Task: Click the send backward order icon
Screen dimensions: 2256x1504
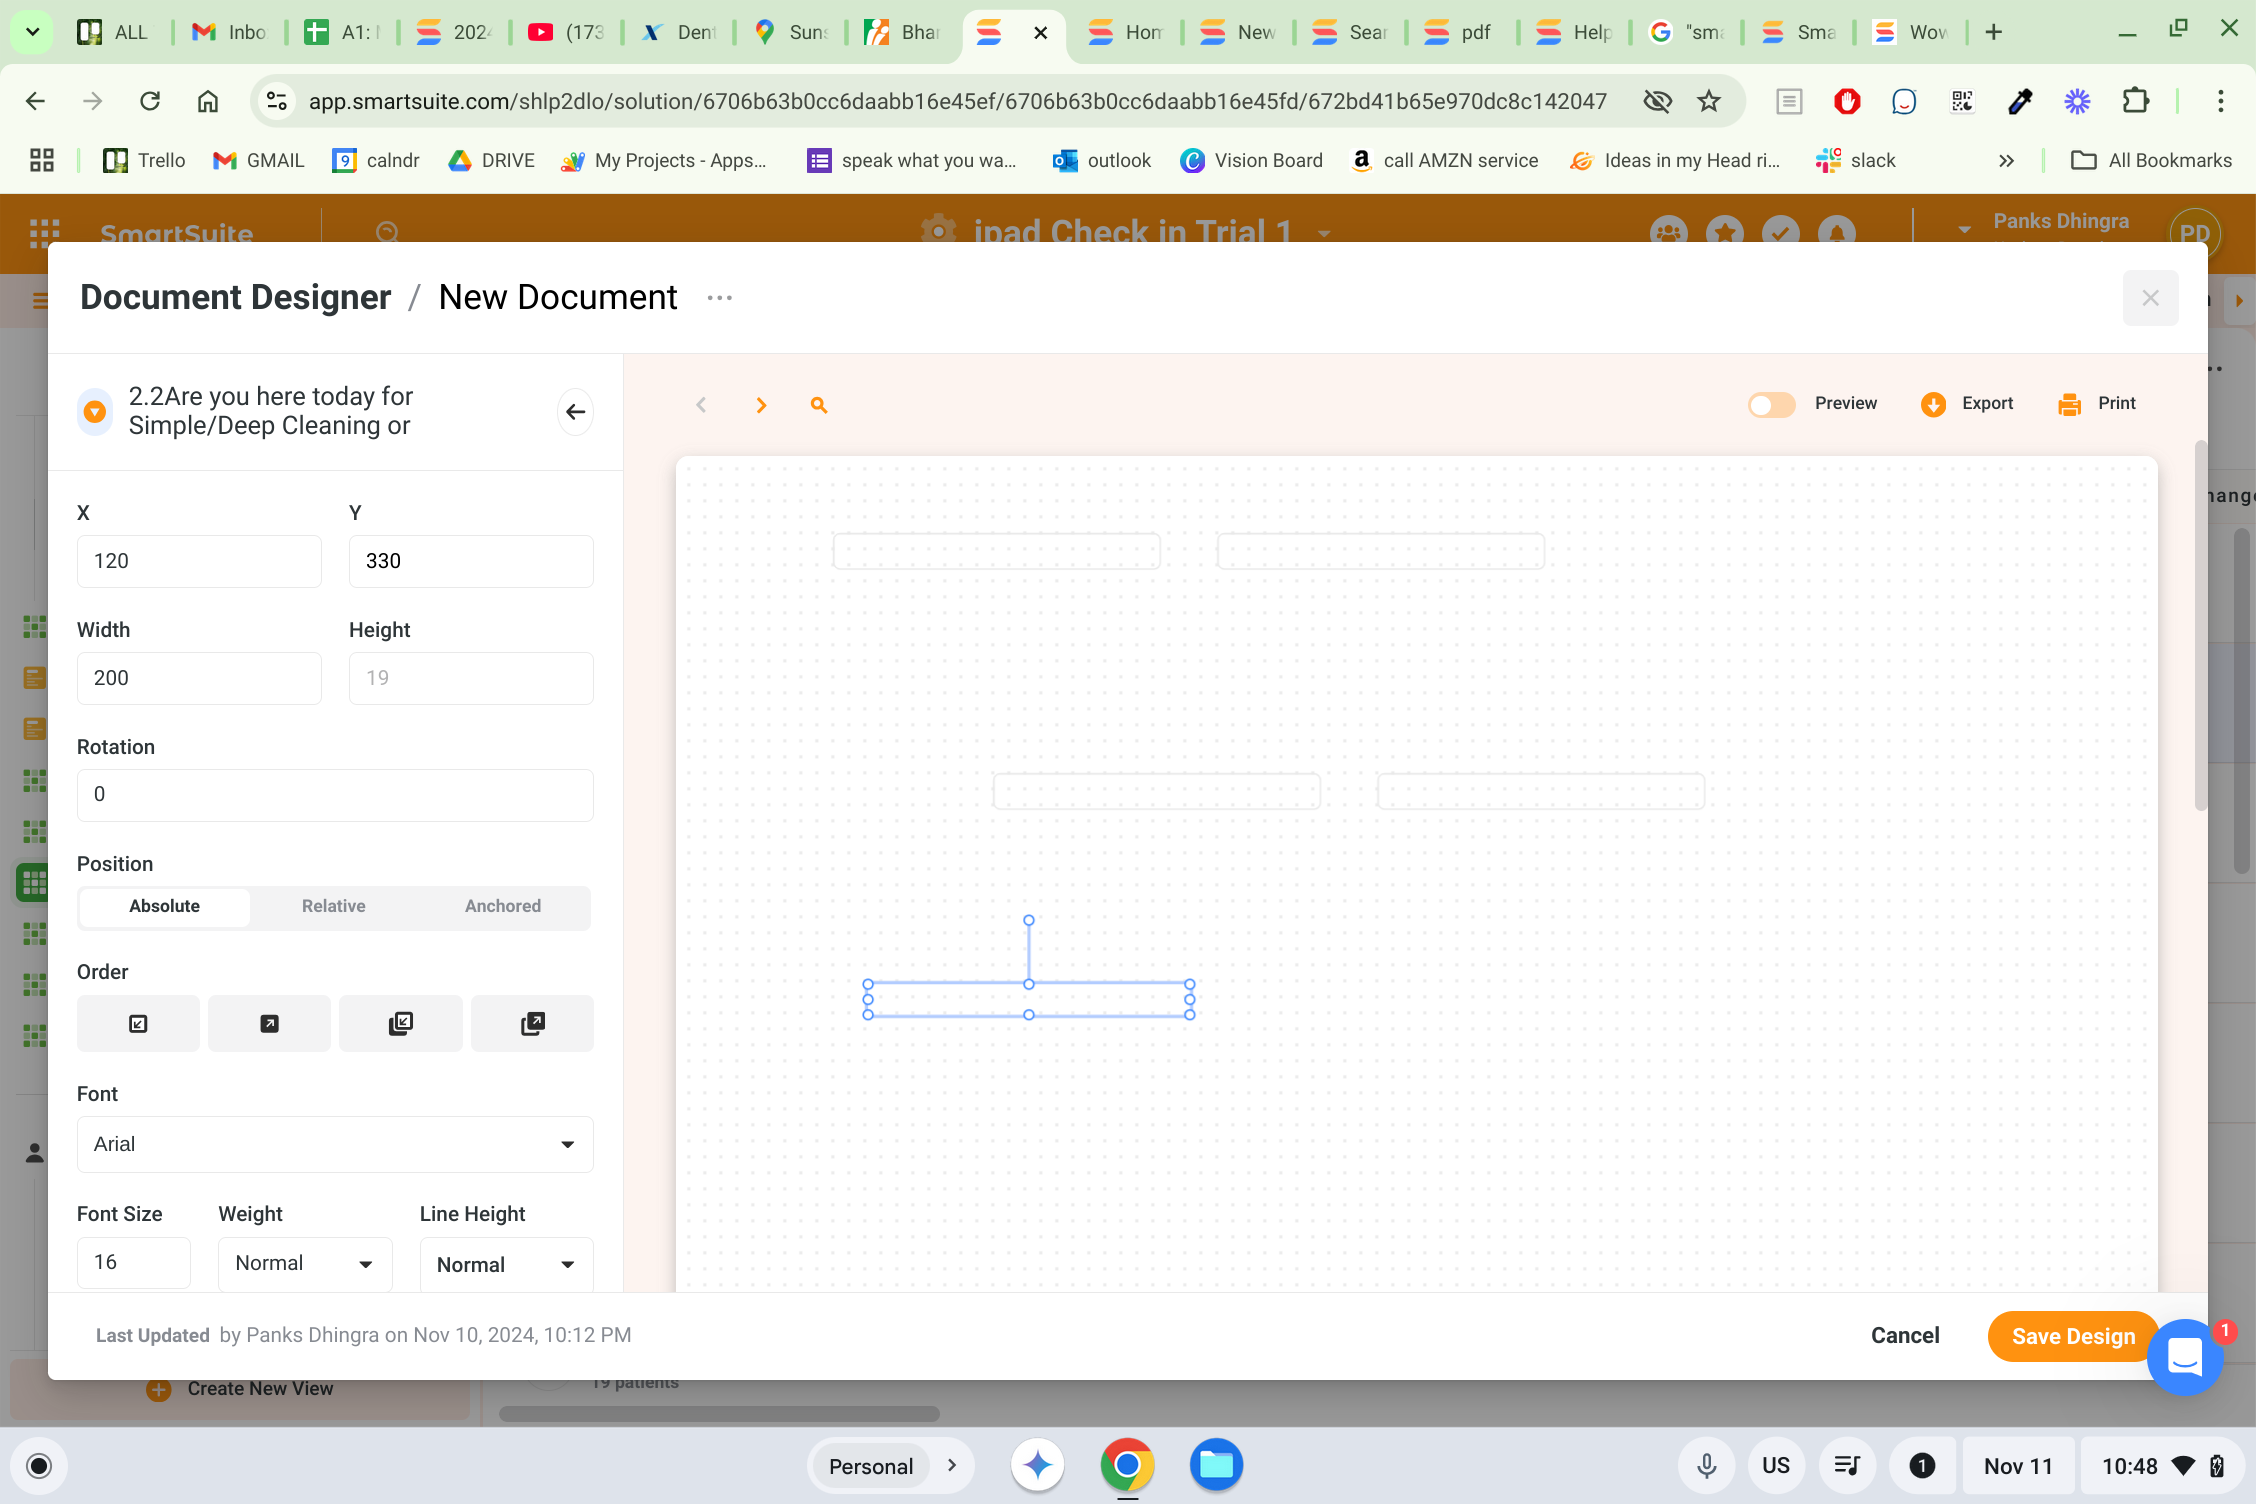Action: coord(138,1023)
